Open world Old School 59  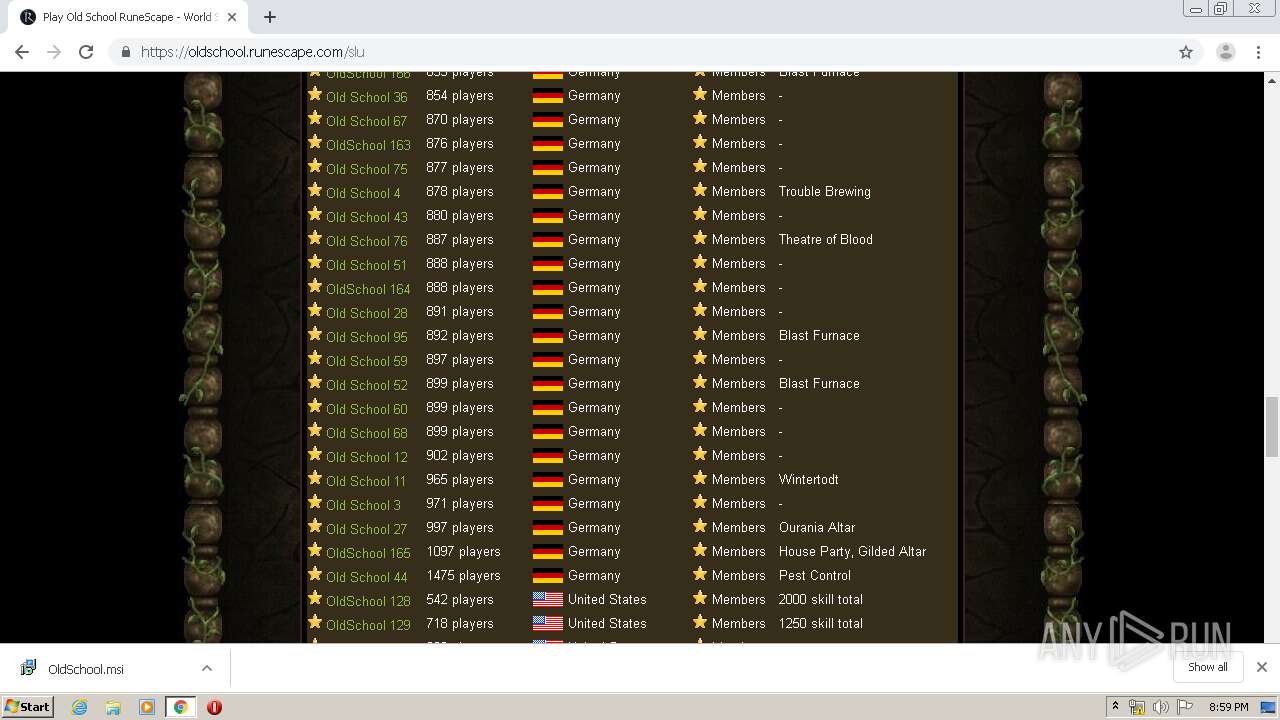pyautogui.click(x=366, y=361)
